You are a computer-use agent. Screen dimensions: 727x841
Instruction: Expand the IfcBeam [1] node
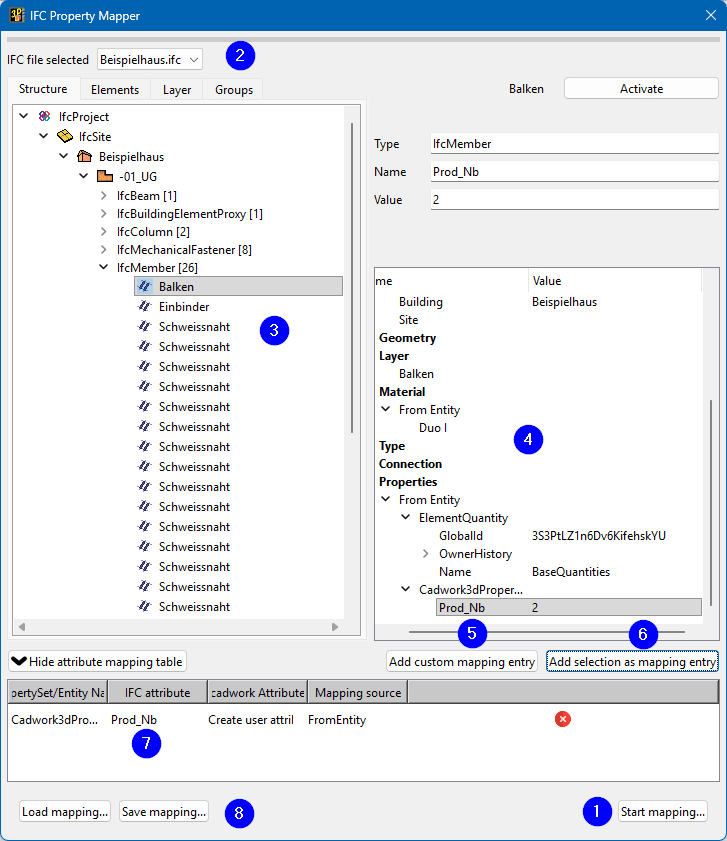(104, 196)
